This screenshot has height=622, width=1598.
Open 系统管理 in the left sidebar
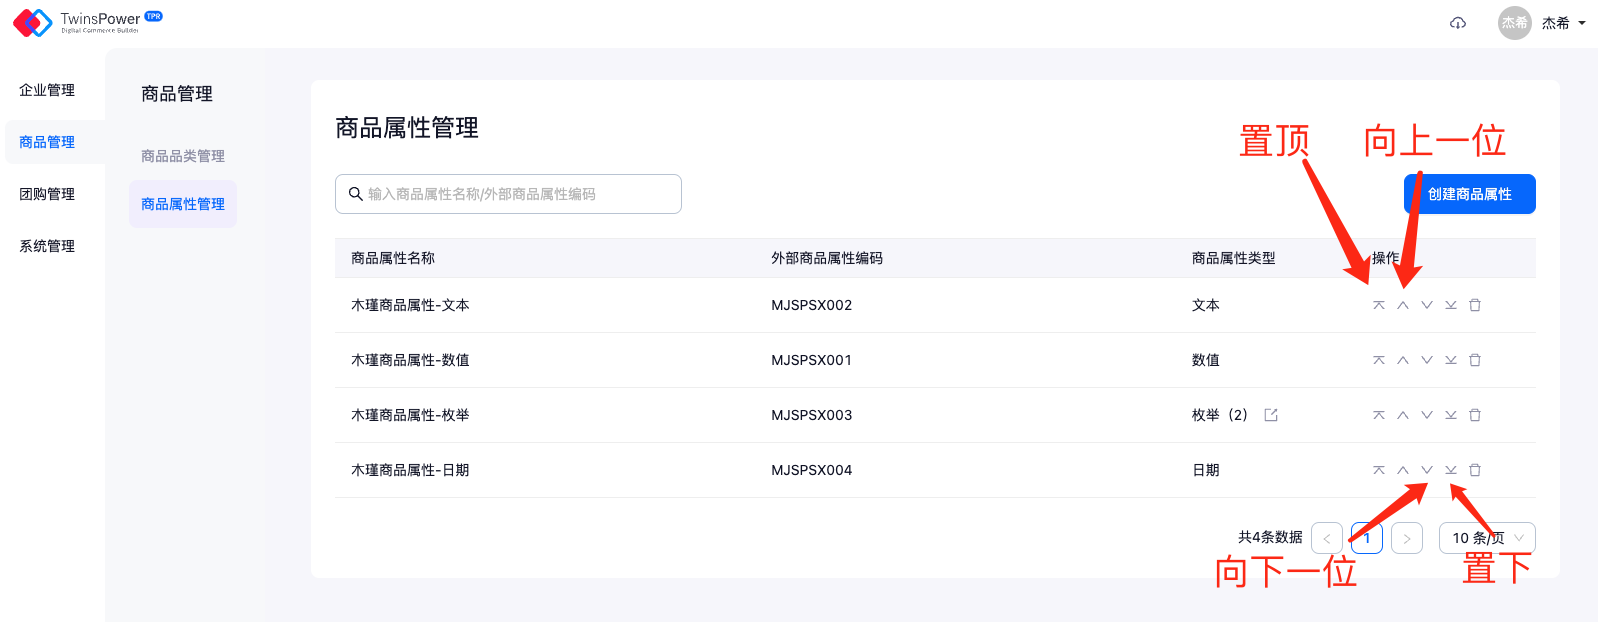coord(47,246)
